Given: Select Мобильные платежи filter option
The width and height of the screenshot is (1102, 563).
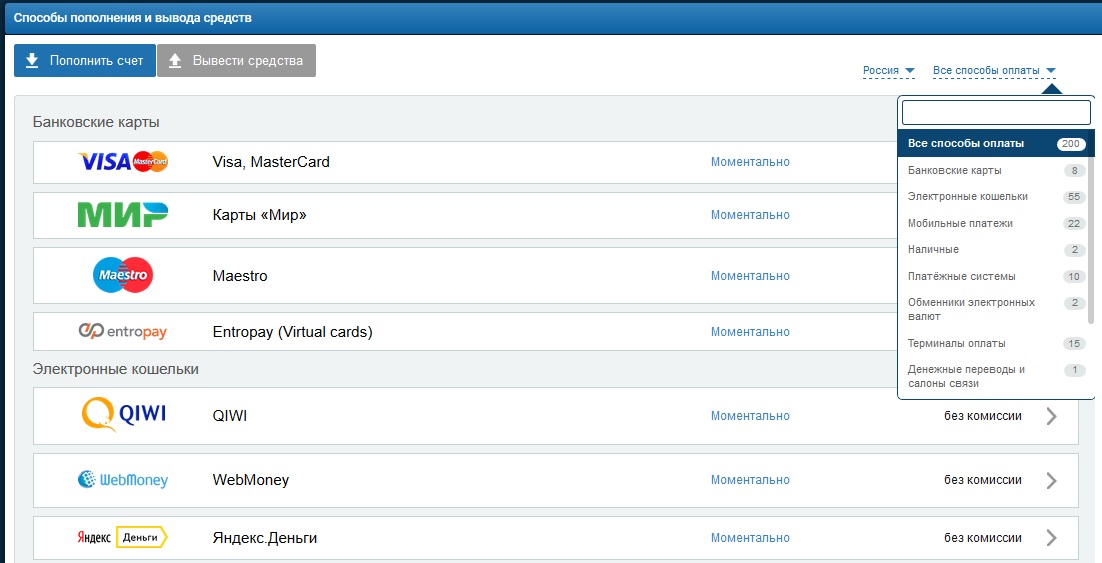Looking at the screenshot, I should 960,223.
